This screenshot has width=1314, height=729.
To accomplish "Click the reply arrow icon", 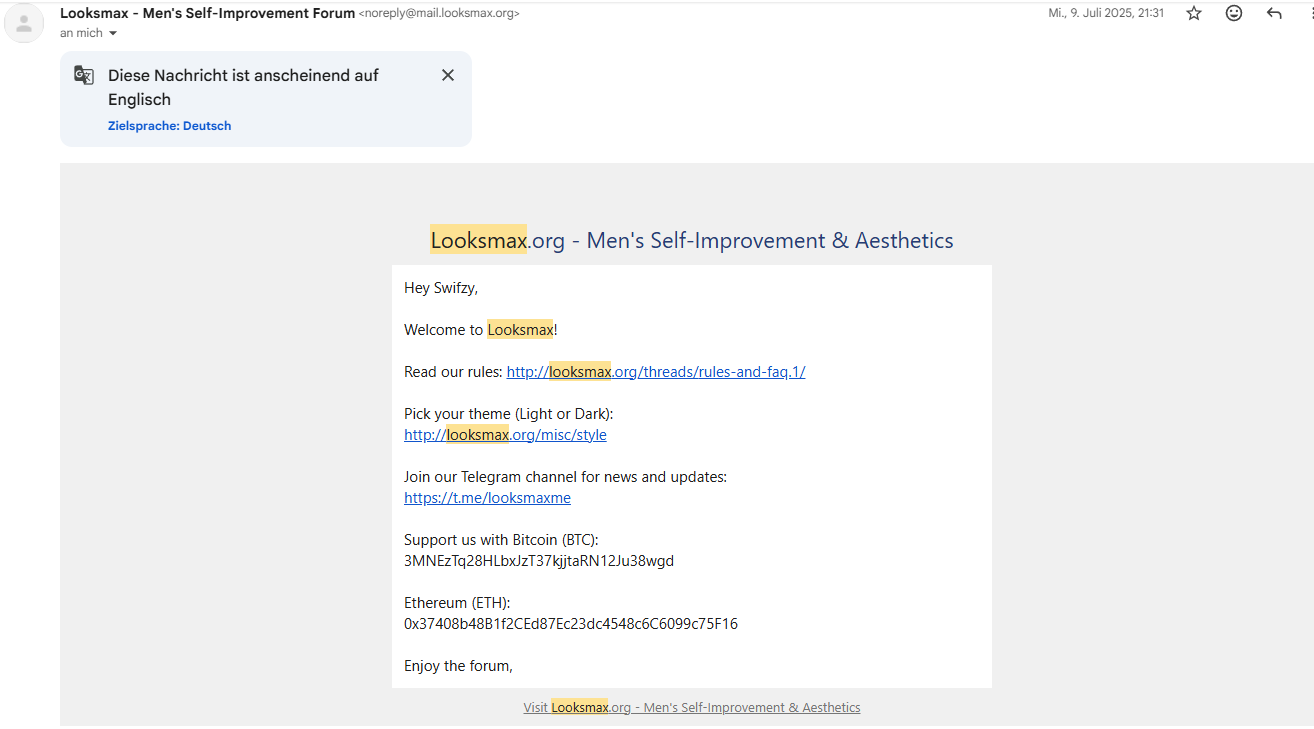I will pos(1274,13).
